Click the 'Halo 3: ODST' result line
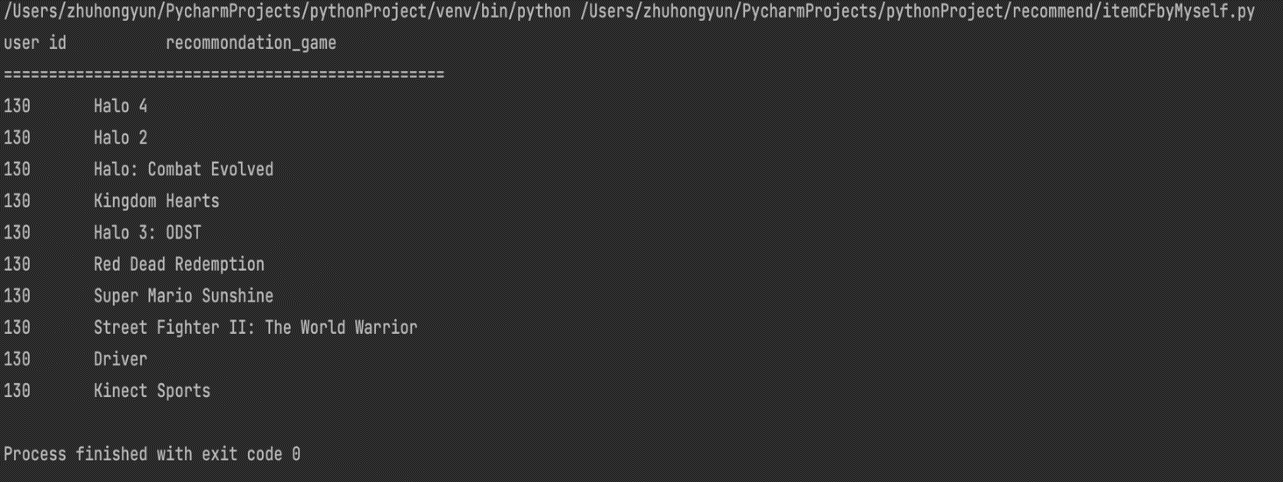This screenshot has height=482, width=1283. (x=147, y=233)
